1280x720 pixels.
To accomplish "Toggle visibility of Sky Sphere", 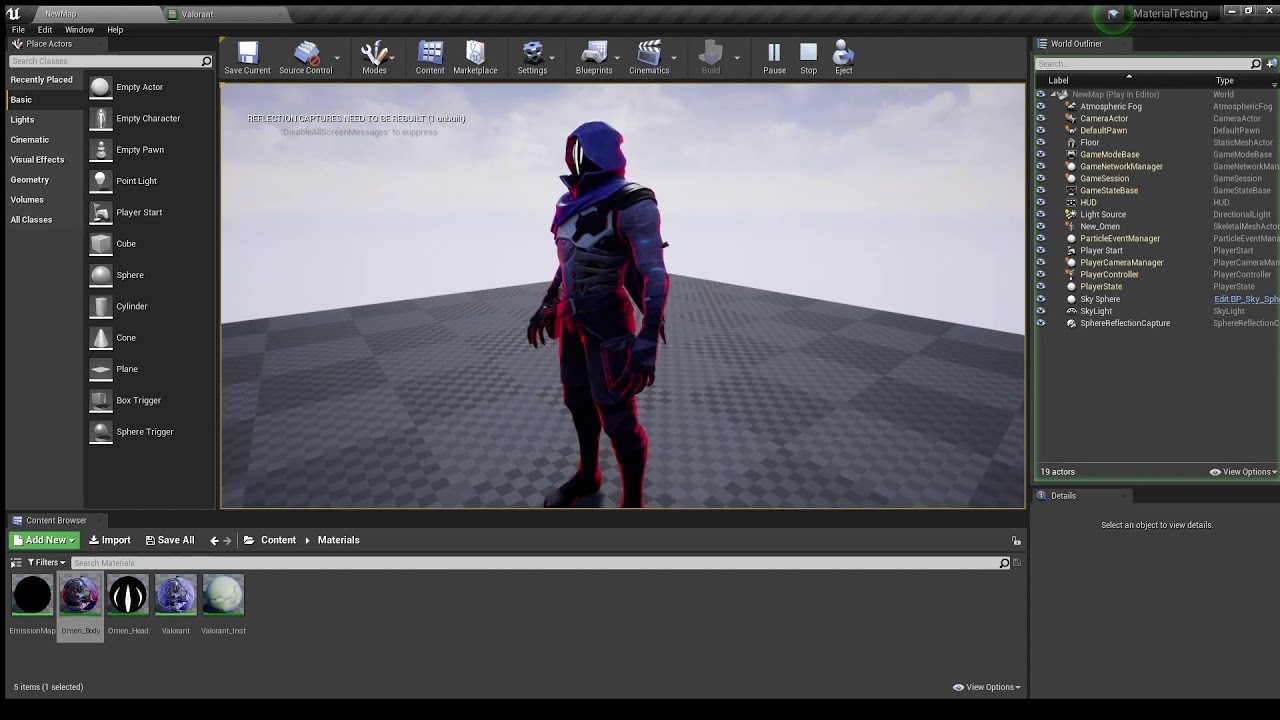I will [x=1041, y=299].
